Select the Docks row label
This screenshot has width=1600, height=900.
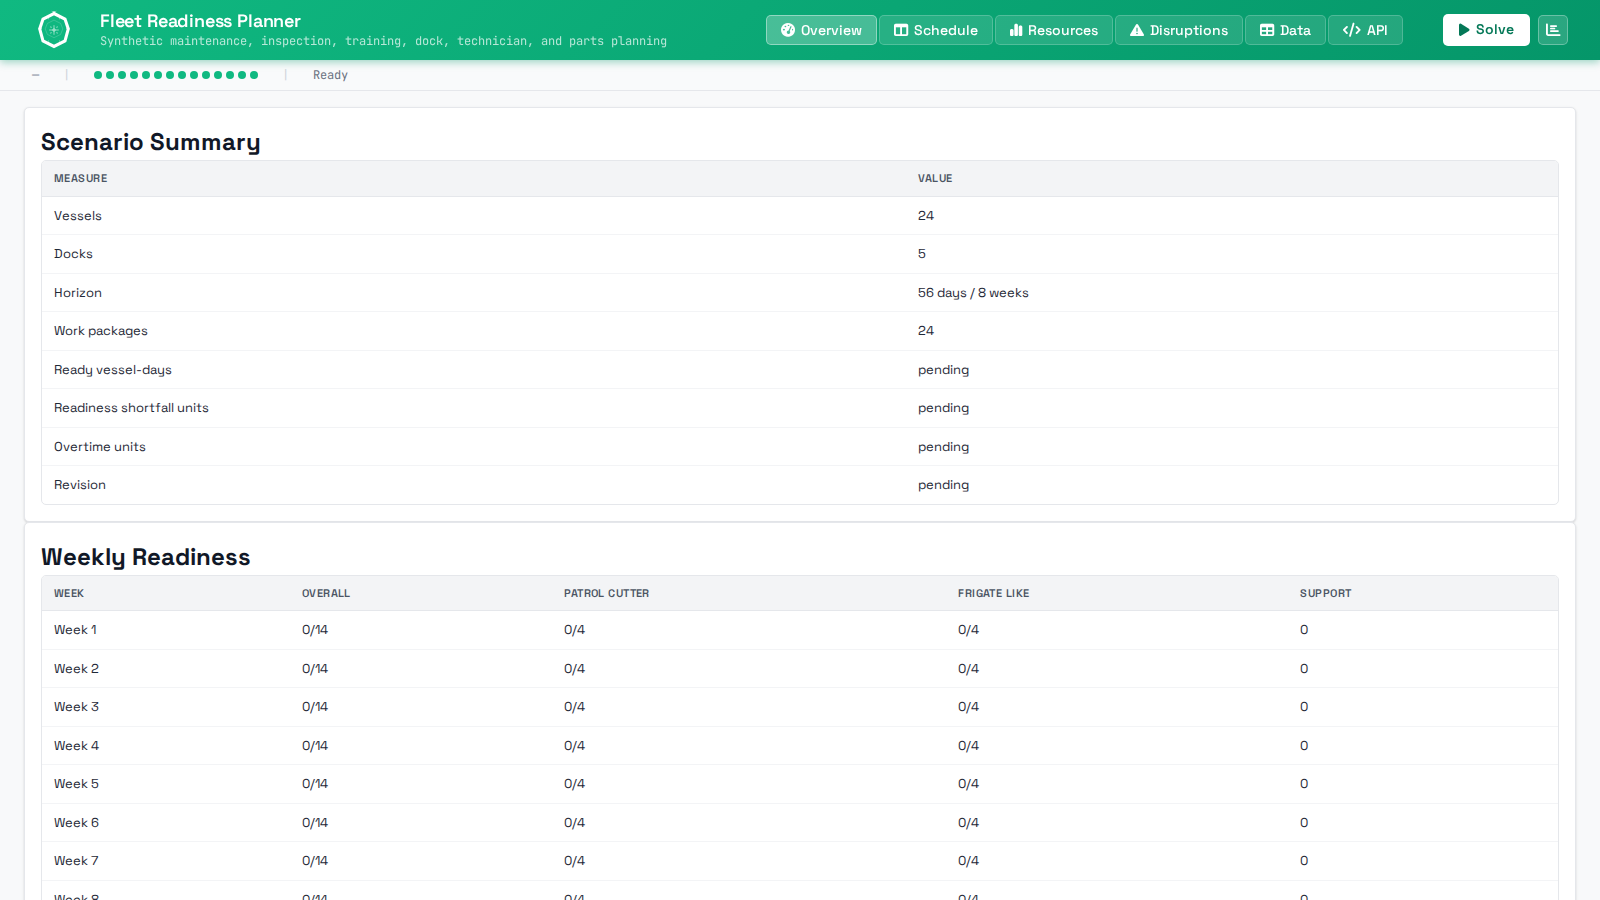click(x=73, y=254)
